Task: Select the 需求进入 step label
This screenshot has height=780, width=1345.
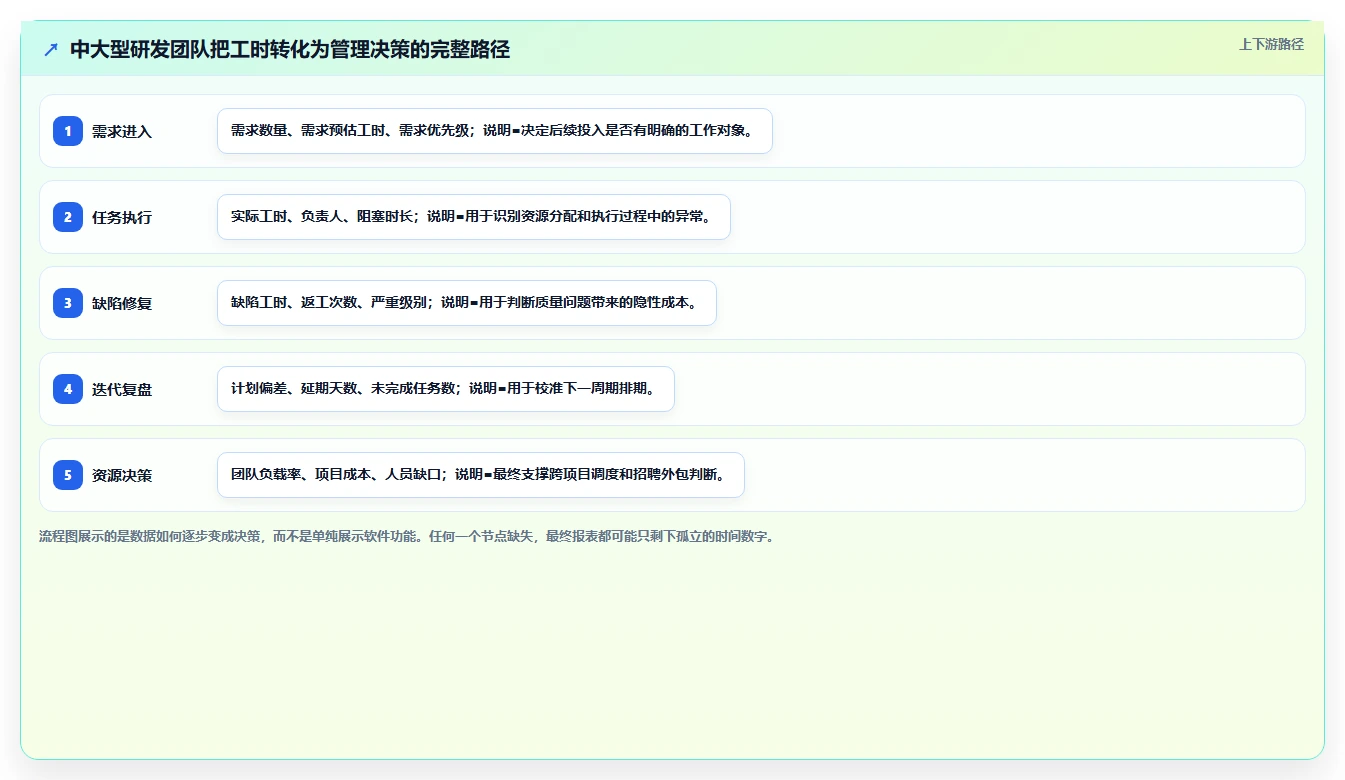Action: 122,131
